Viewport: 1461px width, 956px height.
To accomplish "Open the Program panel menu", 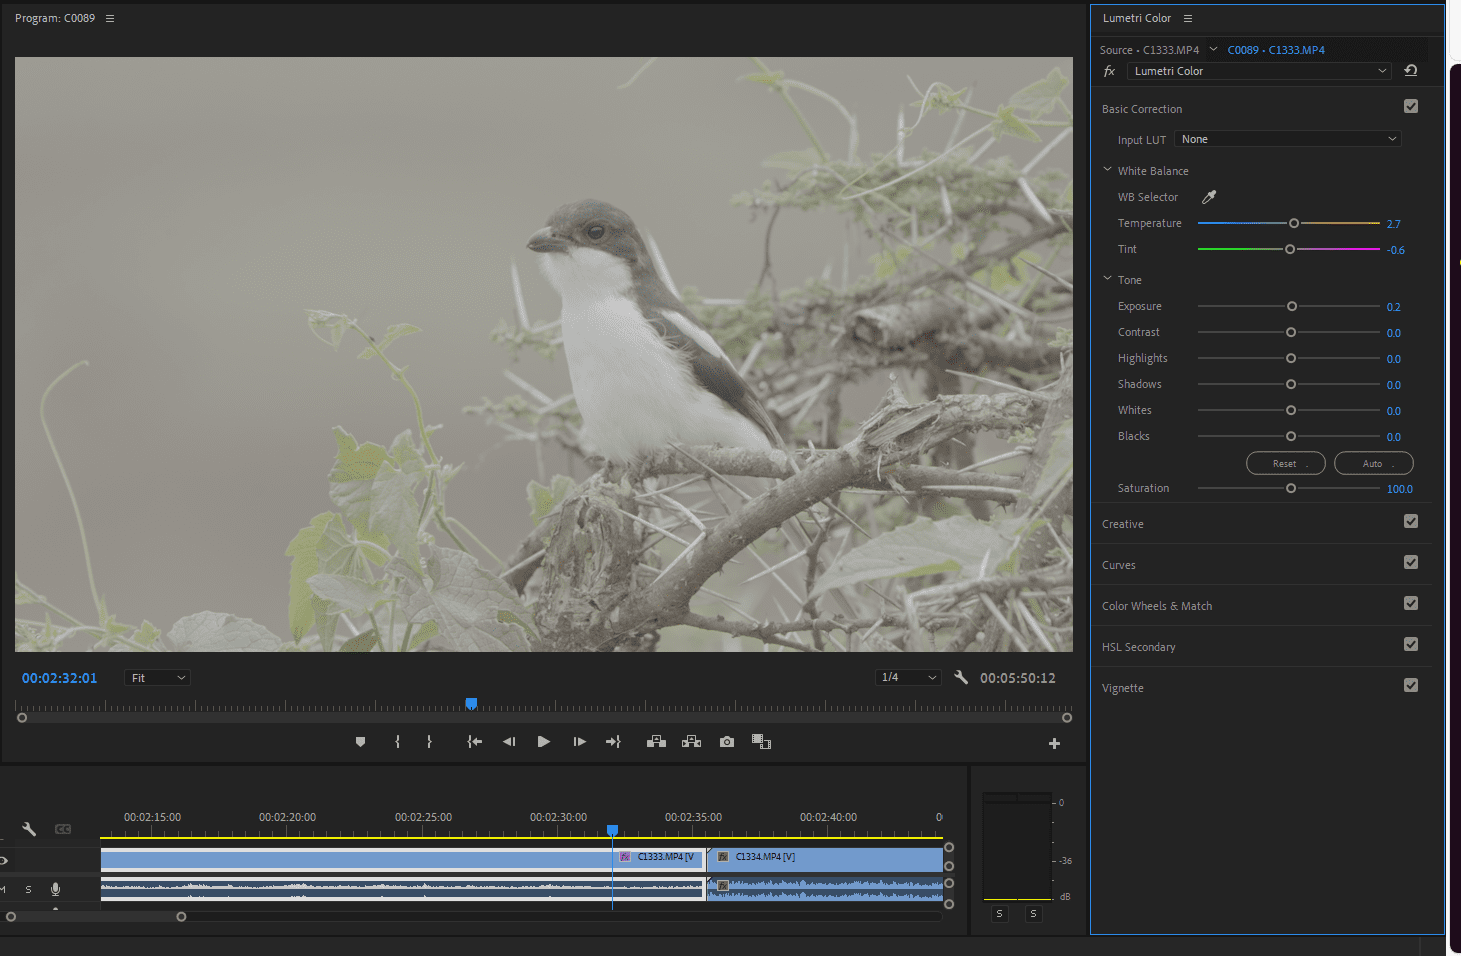I will [110, 18].
